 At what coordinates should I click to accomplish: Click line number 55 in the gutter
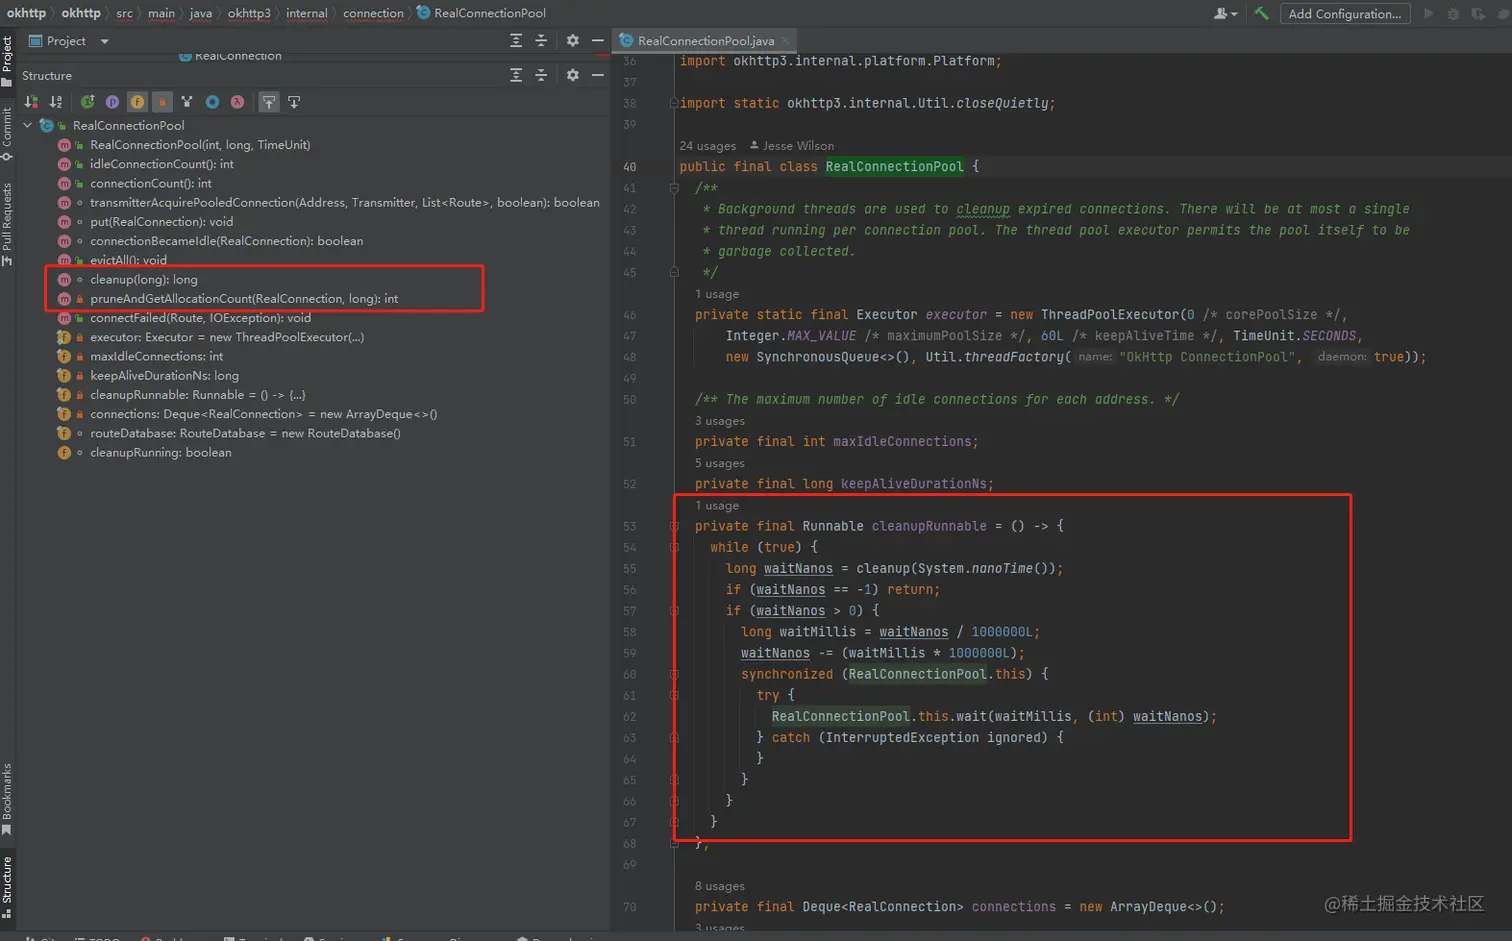pyautogui.click(x=629, y=569)
